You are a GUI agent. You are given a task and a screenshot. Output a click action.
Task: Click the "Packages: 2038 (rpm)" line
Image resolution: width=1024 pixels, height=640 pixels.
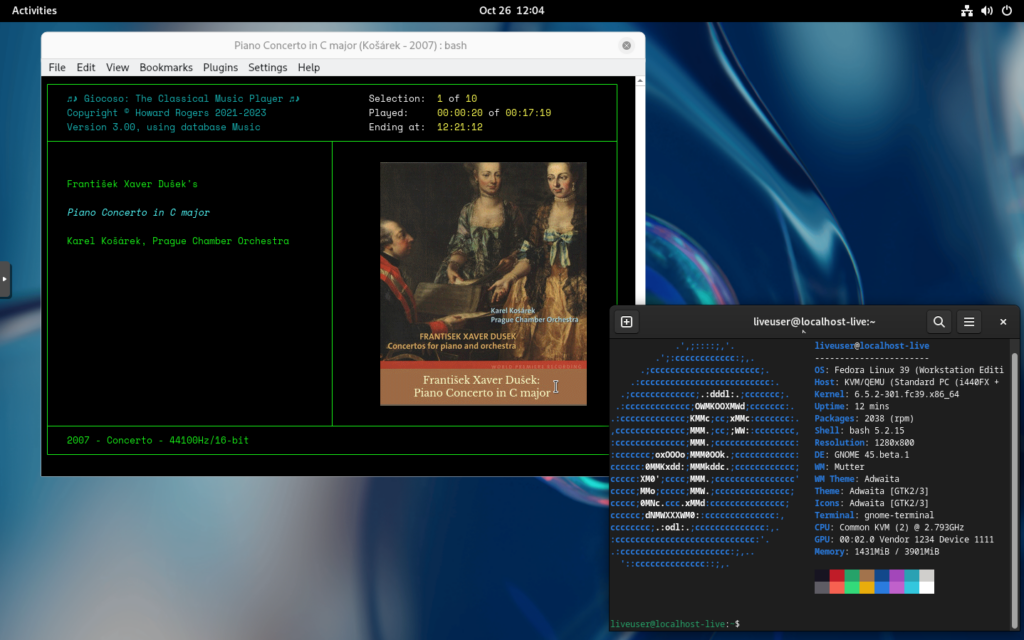[864, 419]
